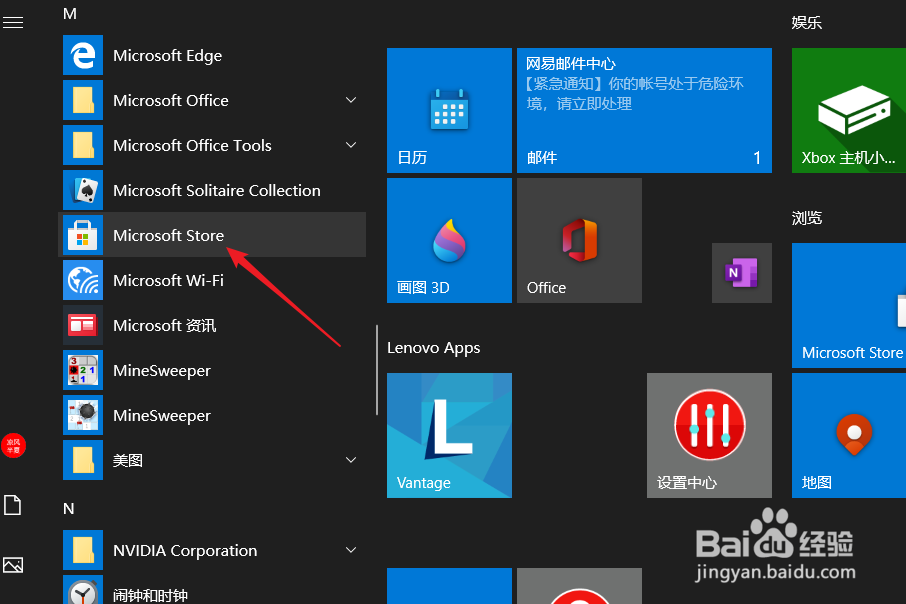Open the small OneNote tile

point(742,273)
